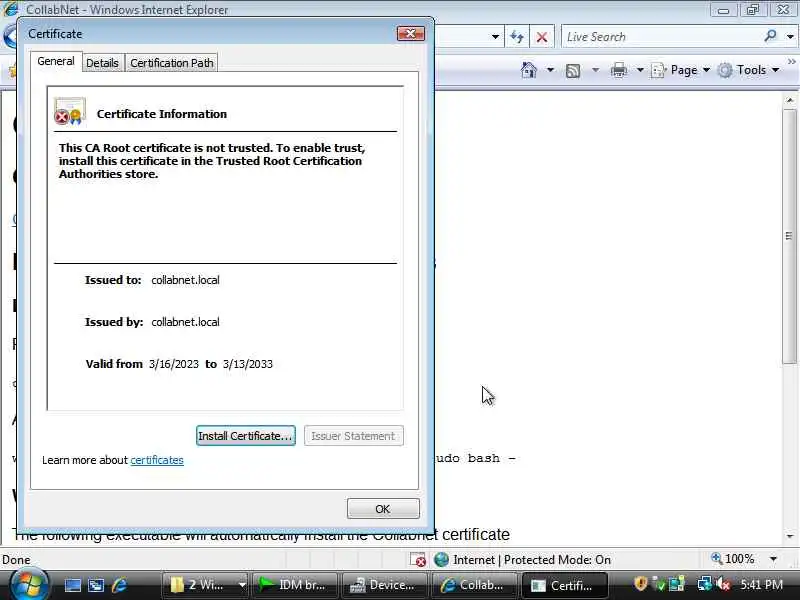Close the Certificate dialog
Image resolution: width=800 pixels, height=600 pixels.
[411, 34]
